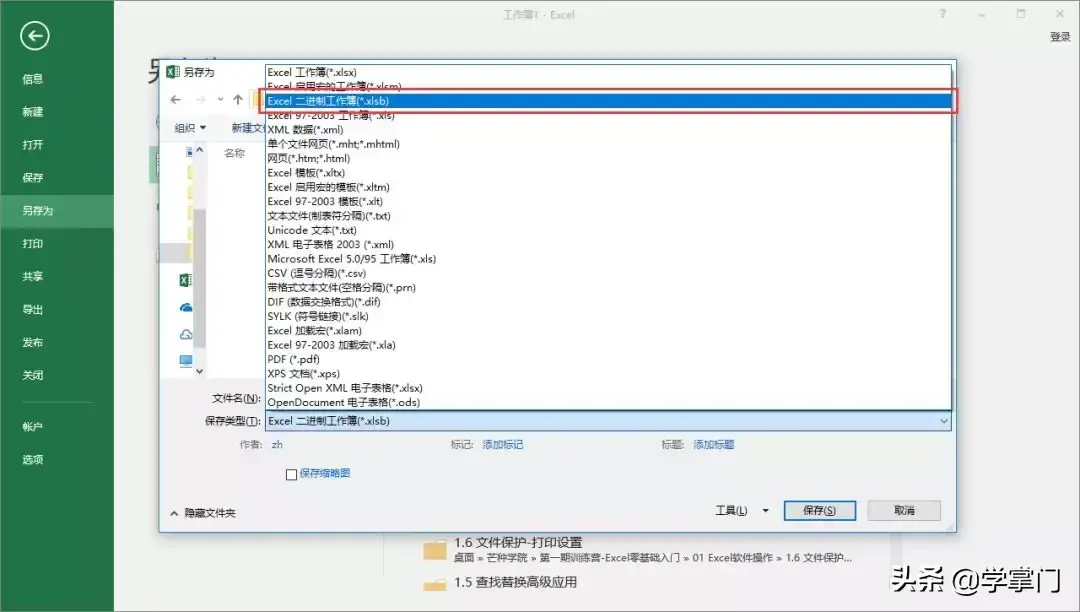
Task: Select CSV (逗号分隔)(*.csv) format
Action: [x=608, y=273]
